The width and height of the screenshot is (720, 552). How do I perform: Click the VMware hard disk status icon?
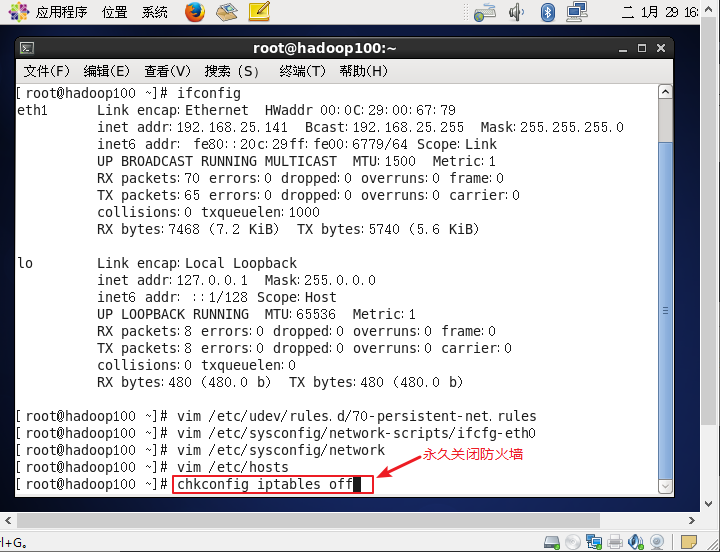tap(551, 542)
